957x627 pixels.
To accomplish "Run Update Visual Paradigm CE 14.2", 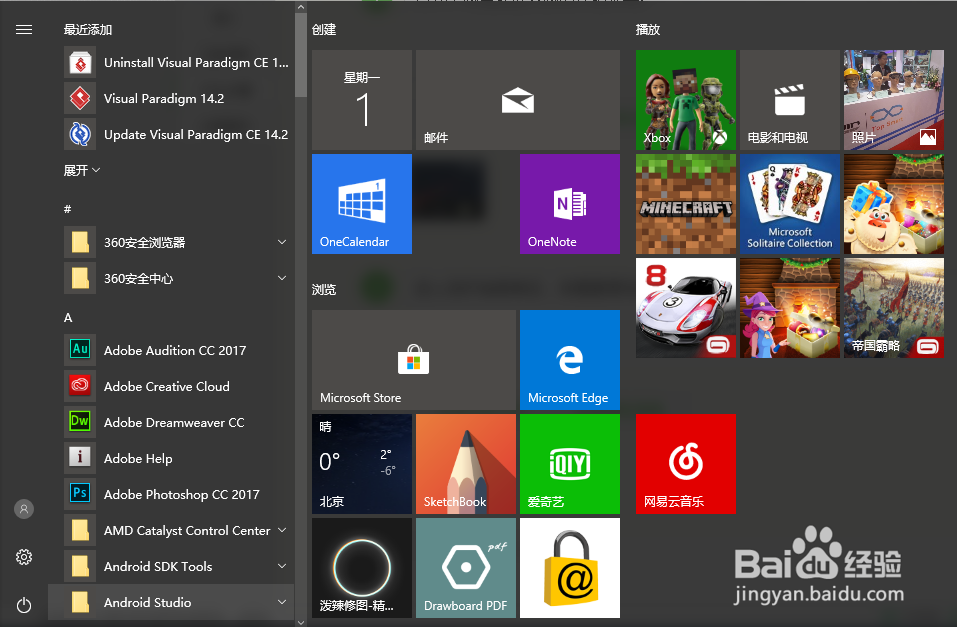I will tap(178, 134).
